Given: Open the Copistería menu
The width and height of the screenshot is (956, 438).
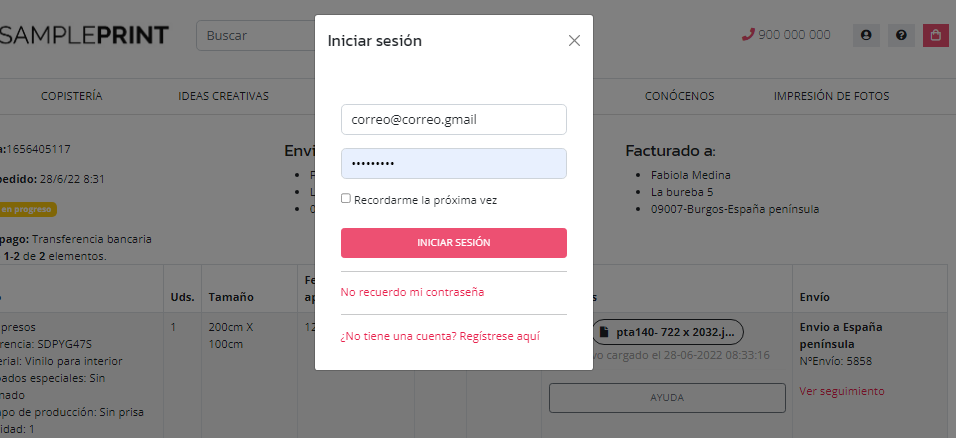Looking at the screenshot, I should tap(72, 97).
